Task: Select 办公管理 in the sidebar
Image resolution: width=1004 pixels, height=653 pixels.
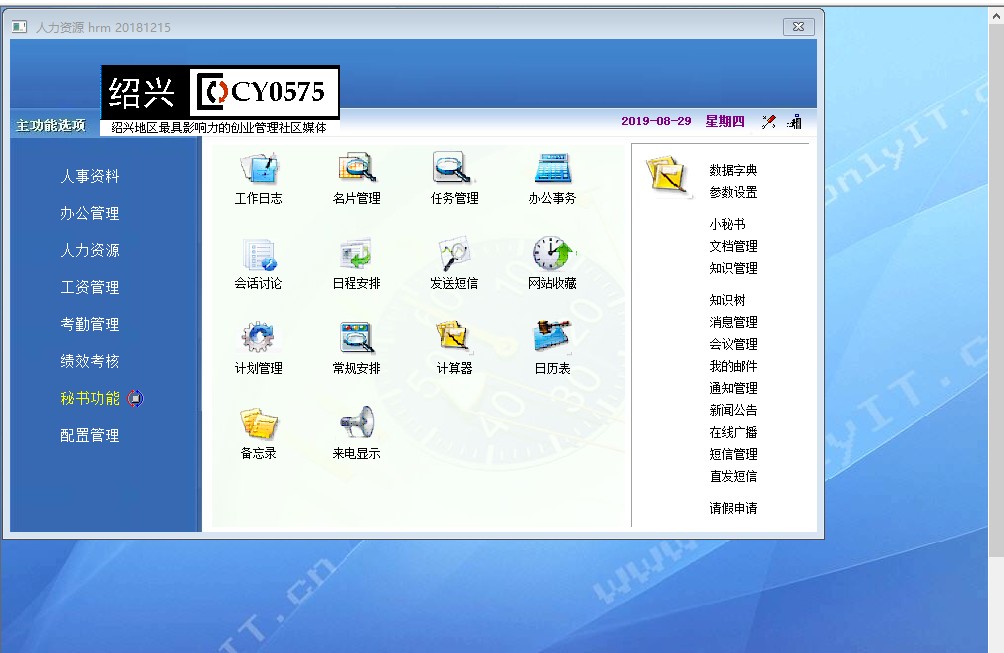Action: tap(90, 213)
